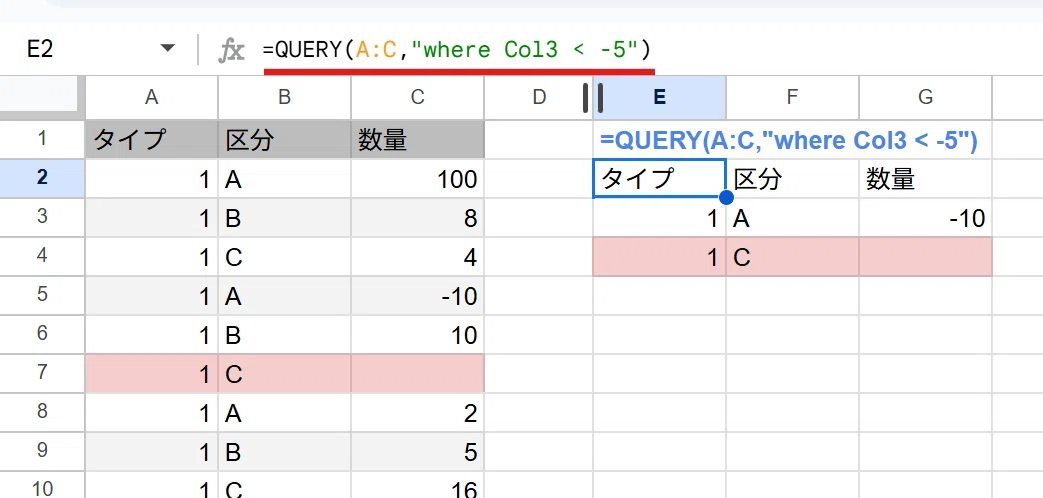Screen dimensions: 1043x498
Task: Click cell F2 containing 区分
Action: 792,178
